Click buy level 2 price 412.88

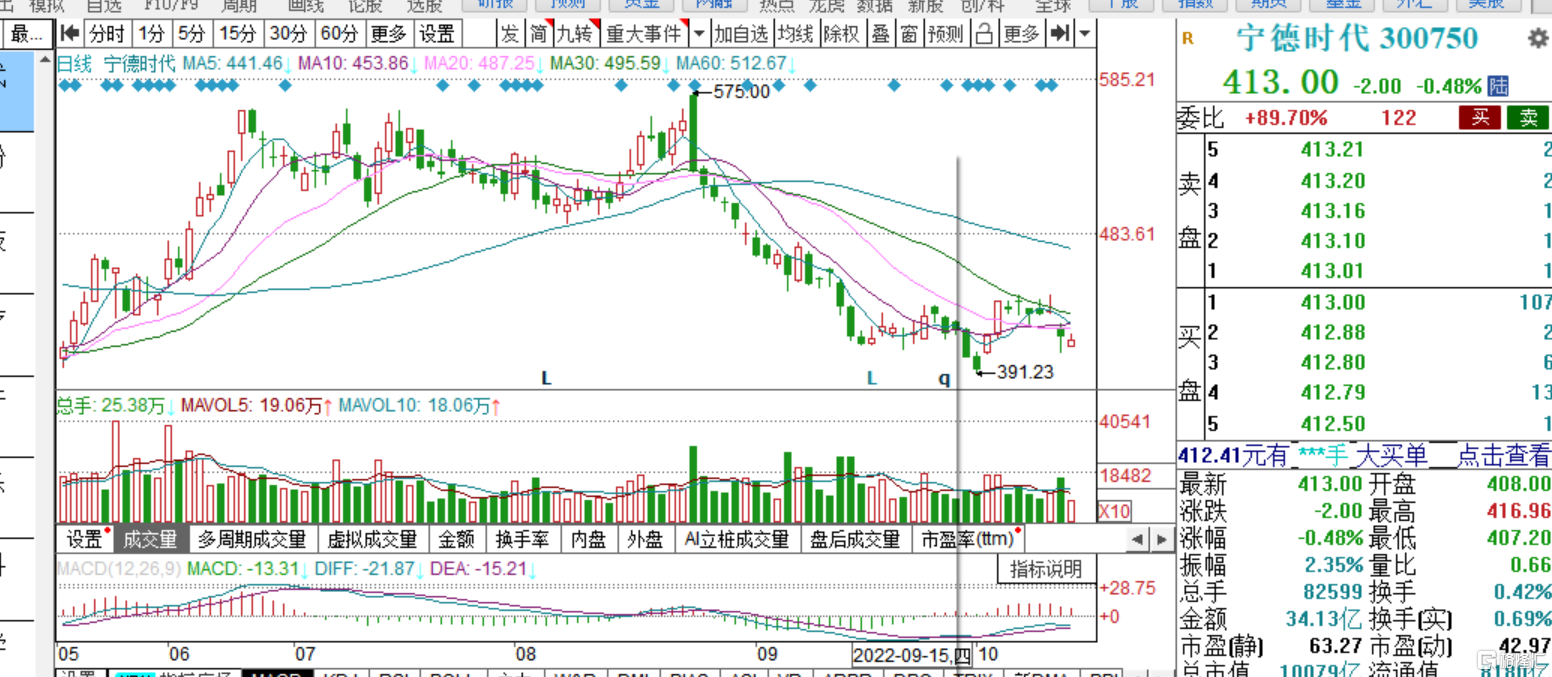tap(1333, 332)
